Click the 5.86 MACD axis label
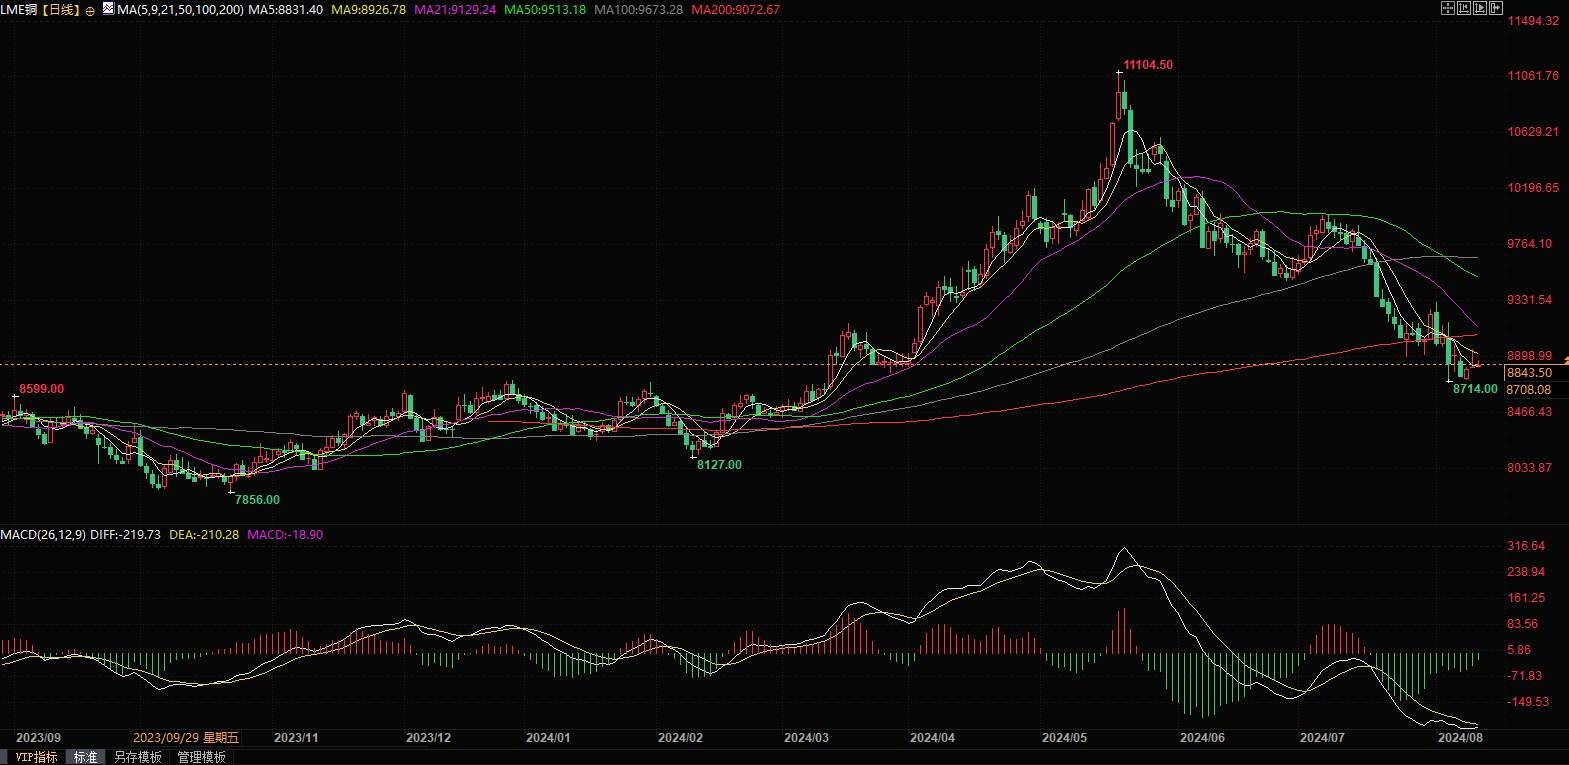The image size is (1569, 765). (x=1519, y=650)
